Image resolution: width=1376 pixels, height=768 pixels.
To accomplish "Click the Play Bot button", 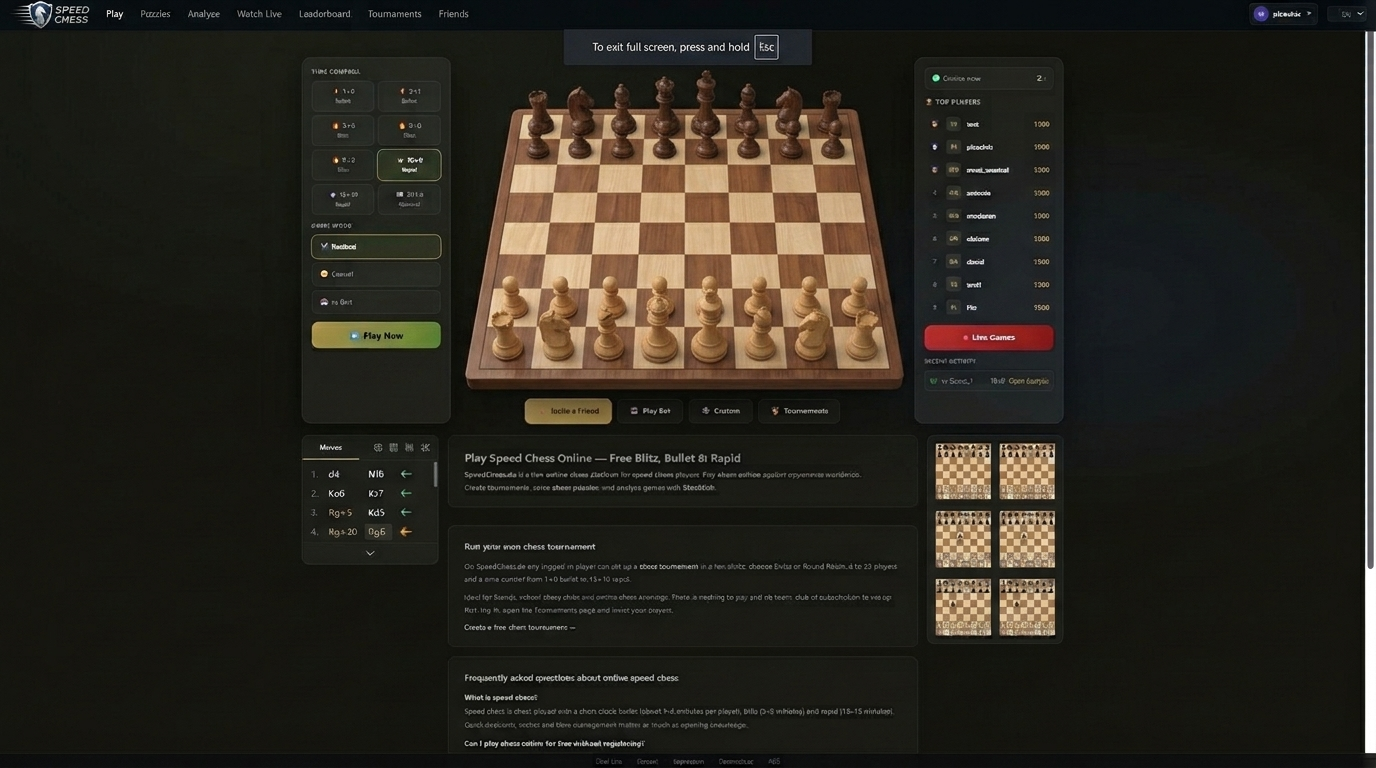I will pos(650,411).
